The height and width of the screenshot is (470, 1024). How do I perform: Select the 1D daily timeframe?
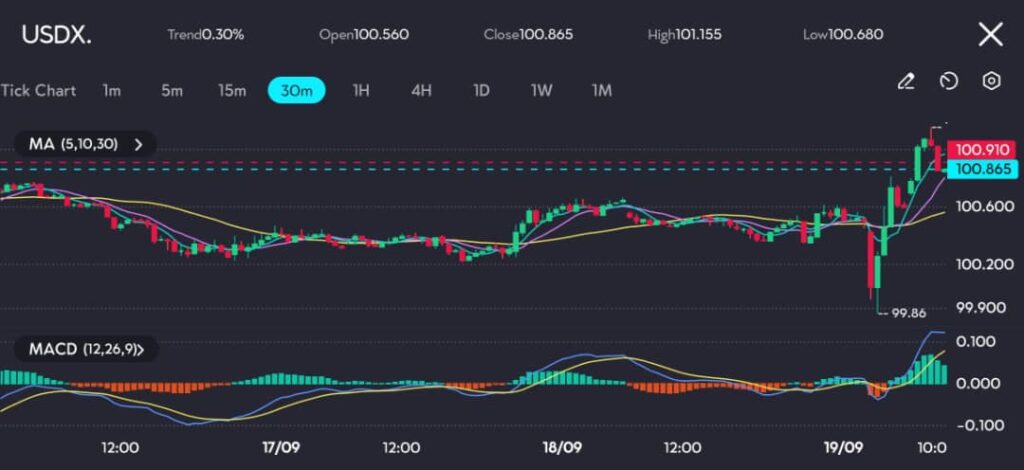481,90
